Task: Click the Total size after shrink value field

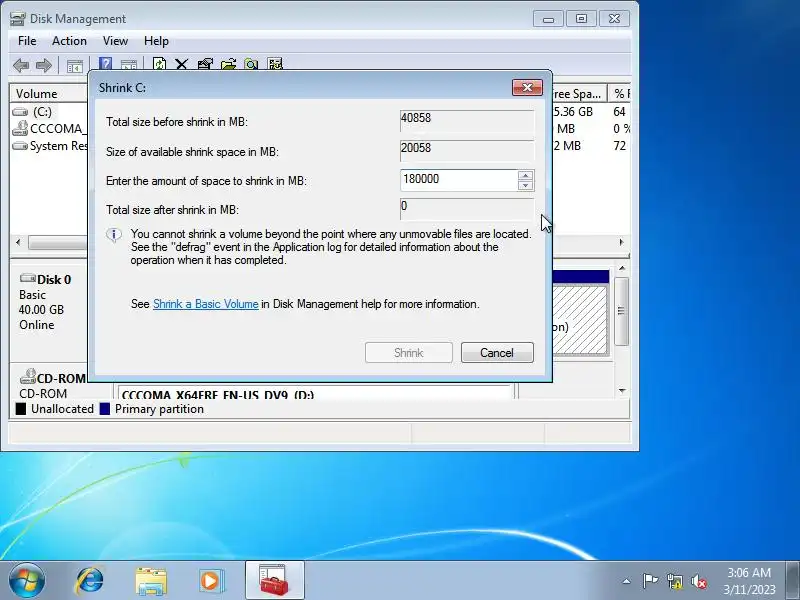Action: click(467, 209)
